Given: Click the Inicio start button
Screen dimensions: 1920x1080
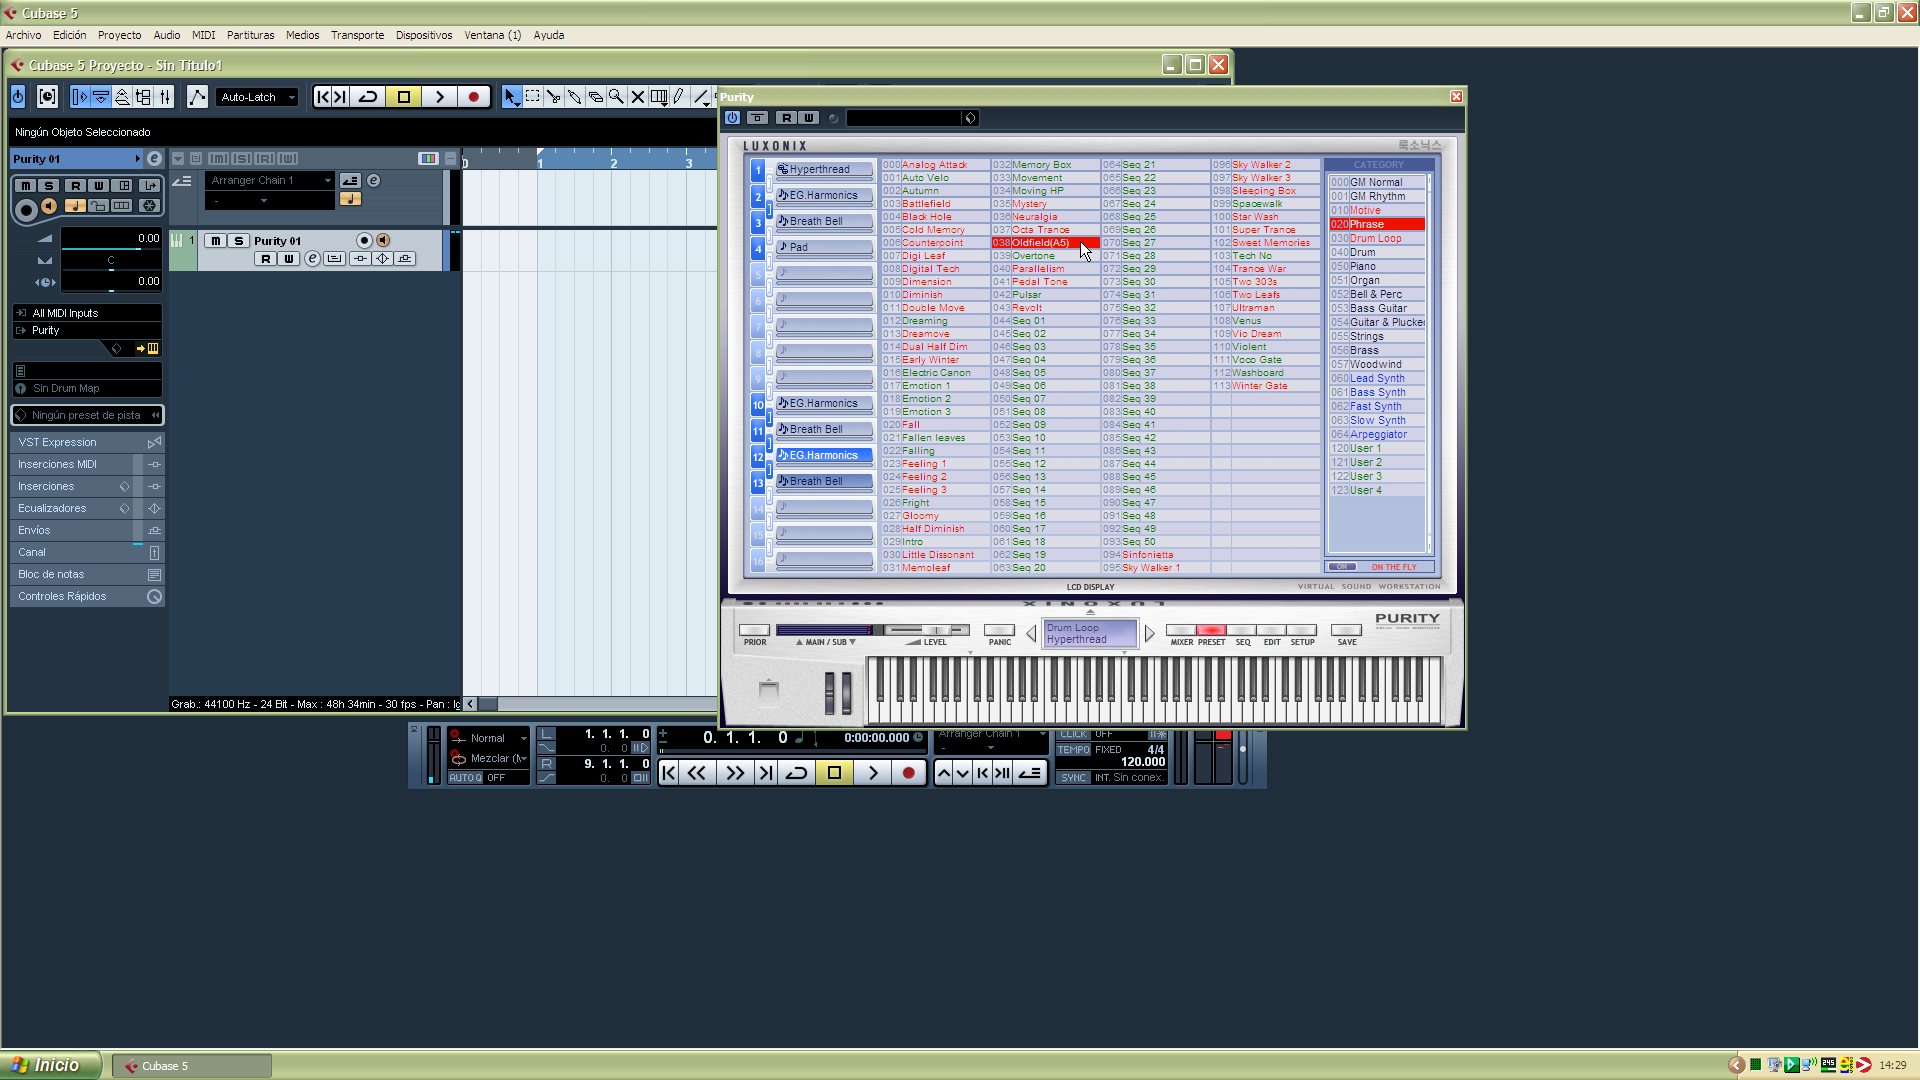Looking at the screenshot, I should tap(50, 1065).
